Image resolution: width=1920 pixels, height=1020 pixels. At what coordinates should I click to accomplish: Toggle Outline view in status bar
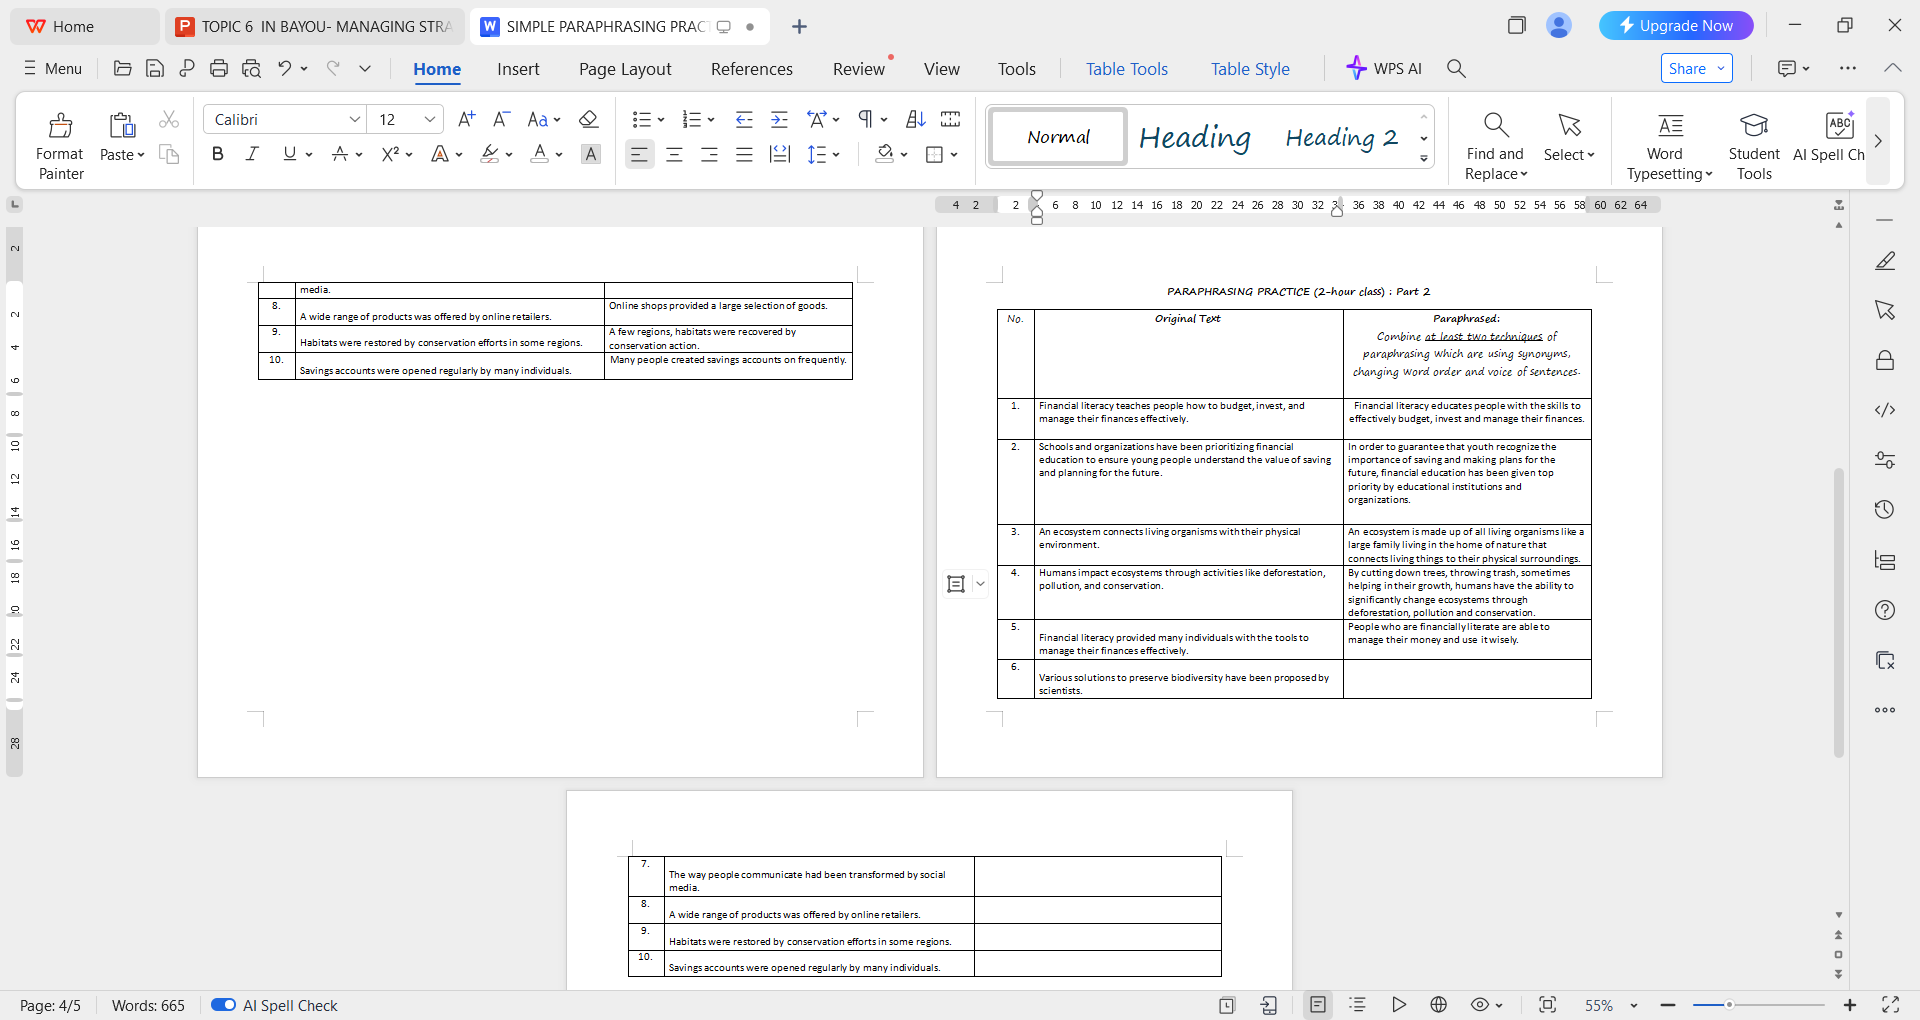click(x=1357, y=1005)
